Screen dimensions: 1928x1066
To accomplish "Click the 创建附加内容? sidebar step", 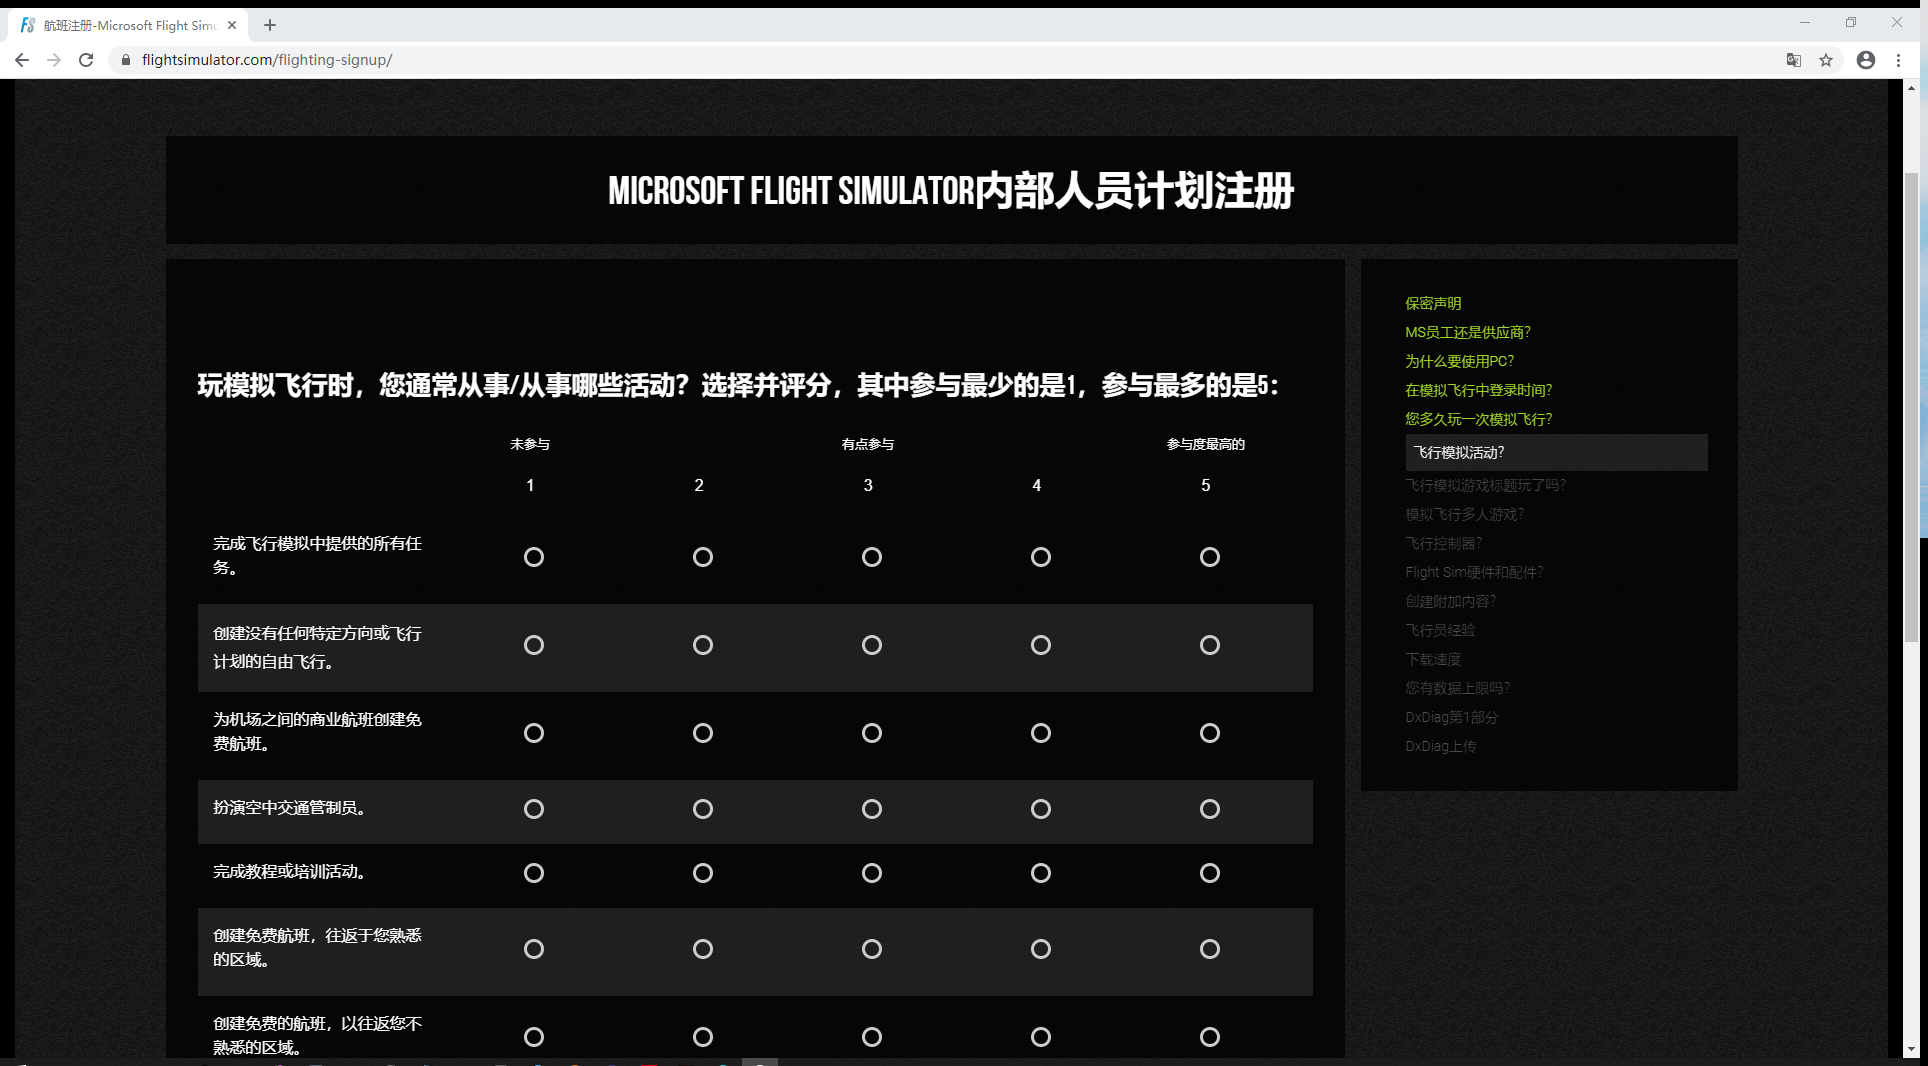I will tap(1450, 601).
